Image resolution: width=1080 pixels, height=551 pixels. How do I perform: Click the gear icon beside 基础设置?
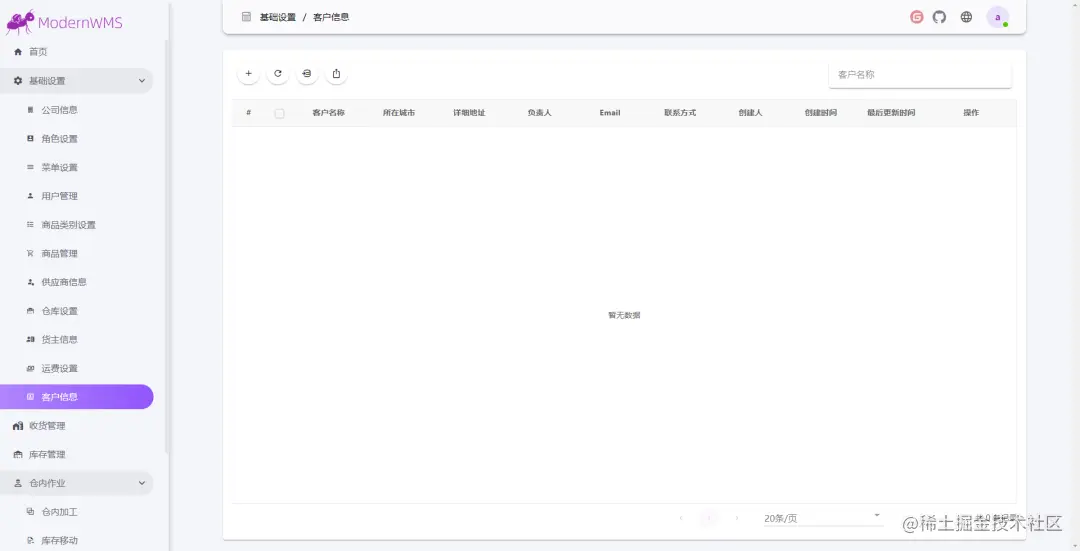click(18, 81)
